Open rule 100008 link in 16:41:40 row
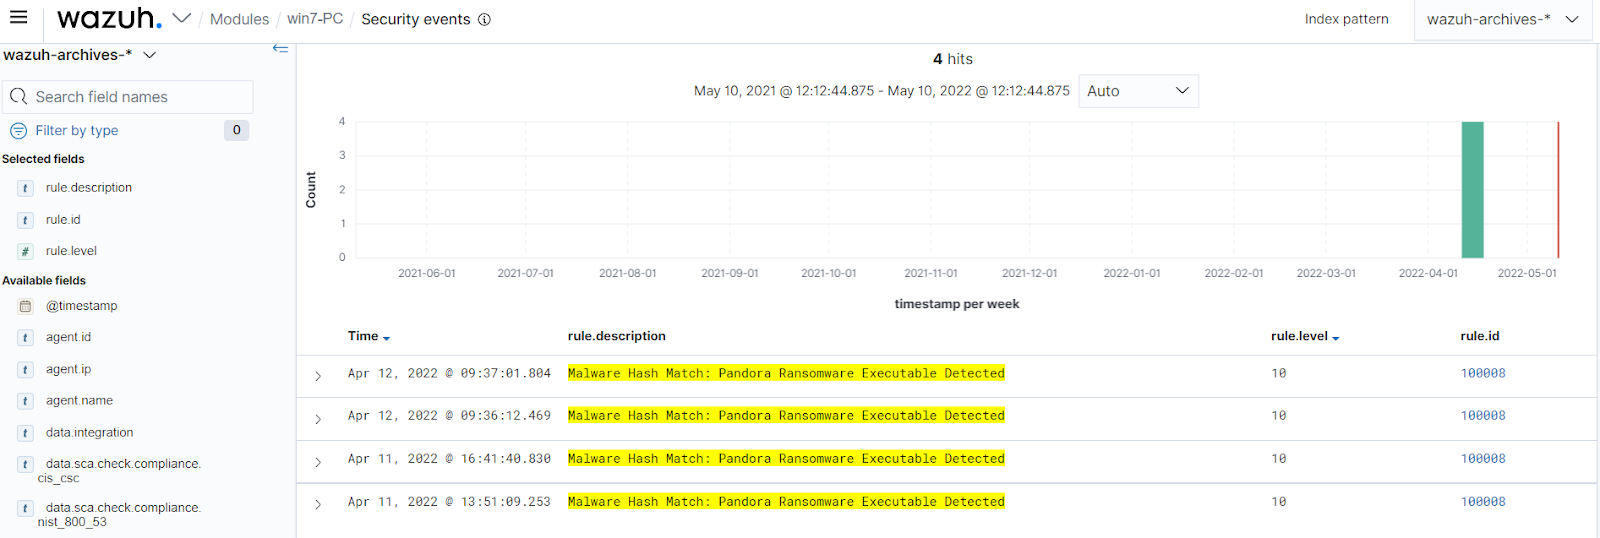 point(1483,458)
